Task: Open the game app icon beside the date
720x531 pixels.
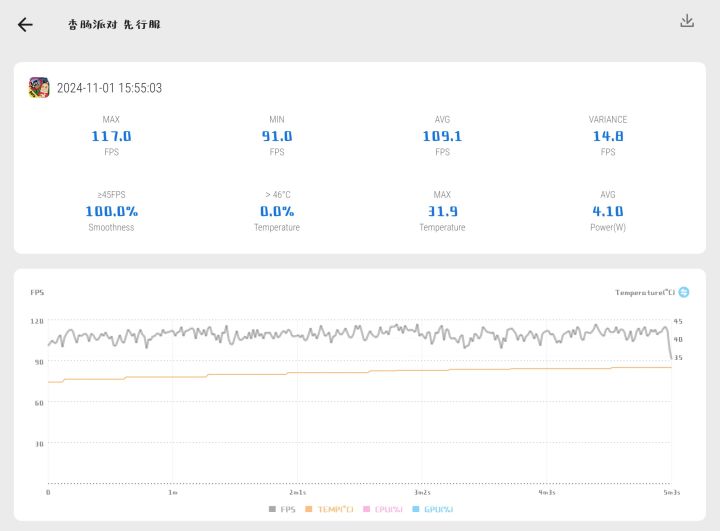Action: (39, 87)
